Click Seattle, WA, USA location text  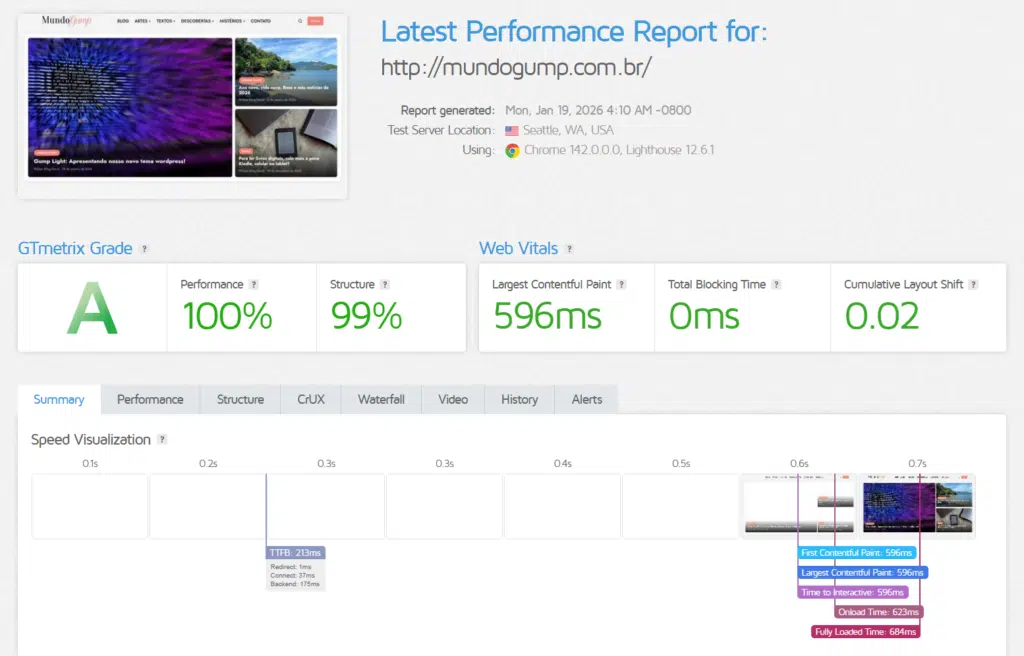pyautogui.click(x=568, y=130)
